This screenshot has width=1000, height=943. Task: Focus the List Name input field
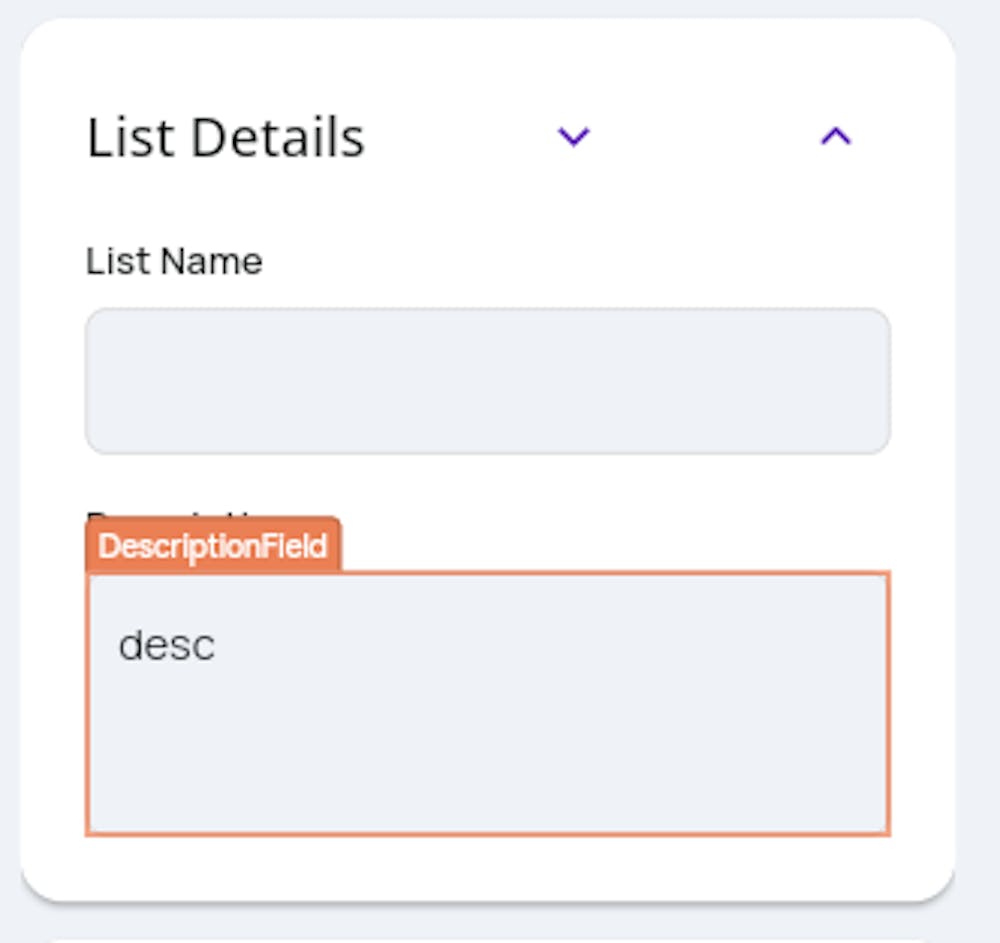[x=487, y=381]
